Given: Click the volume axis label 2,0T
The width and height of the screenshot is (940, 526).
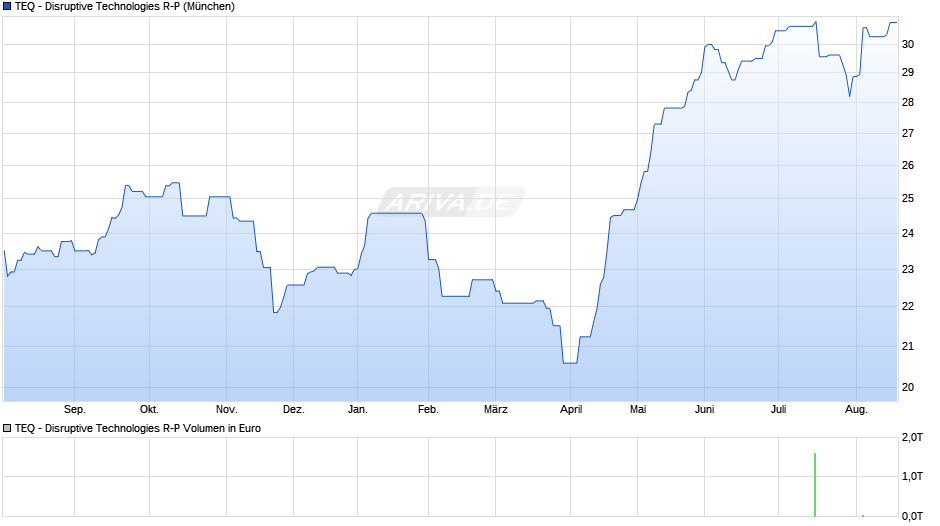Looking at the screenshot, I should 912,438.
